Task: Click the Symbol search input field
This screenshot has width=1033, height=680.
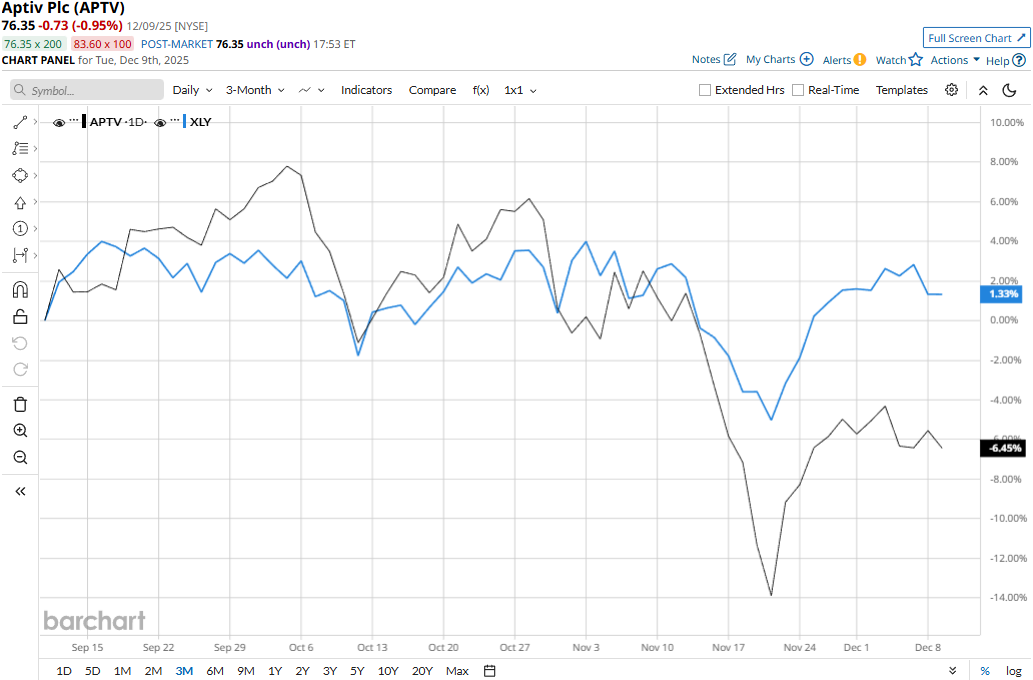Action: point(87,90)
